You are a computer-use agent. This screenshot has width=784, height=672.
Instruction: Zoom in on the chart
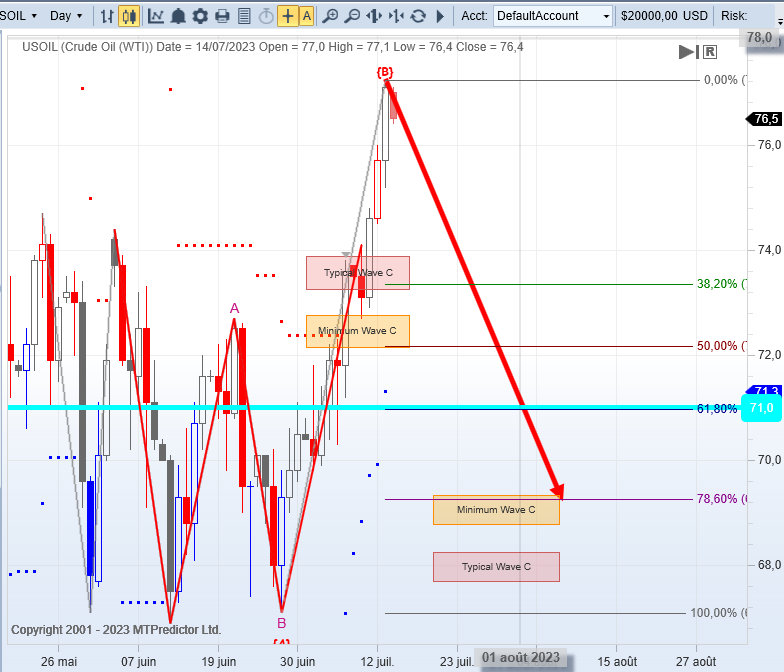coord(330,16)
